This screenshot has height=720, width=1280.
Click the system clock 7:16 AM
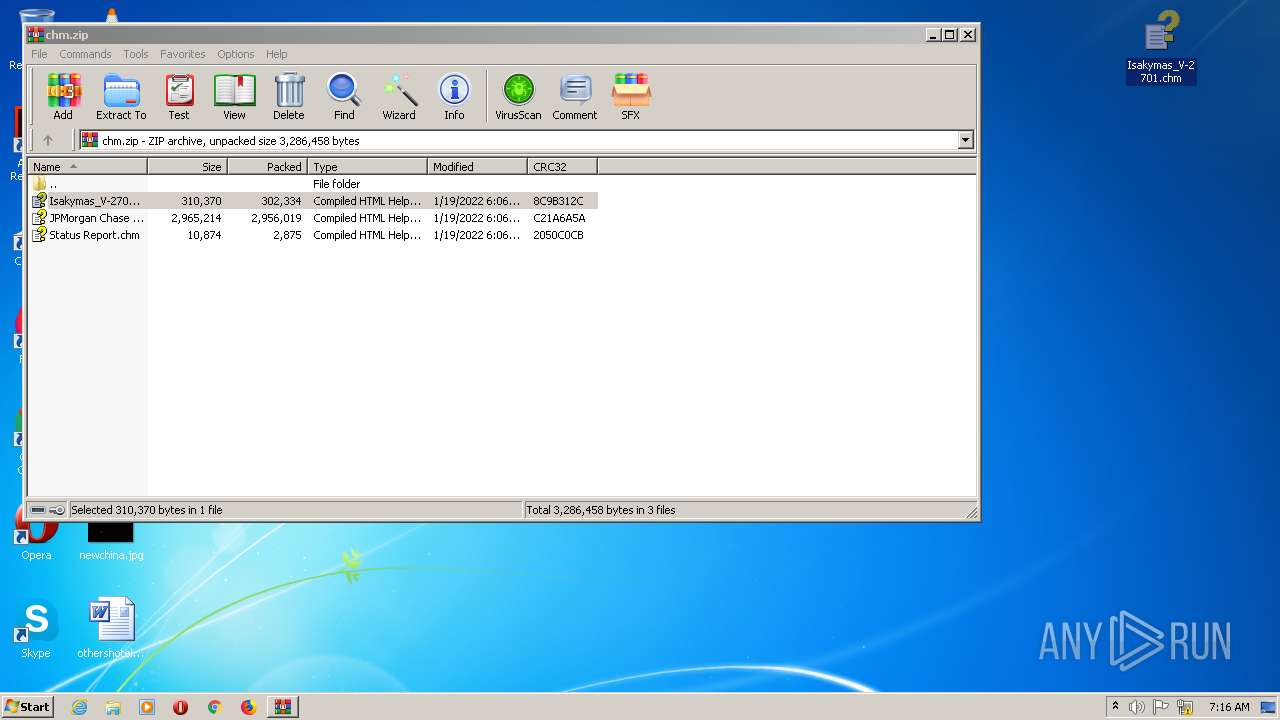tap(1229, 707)
